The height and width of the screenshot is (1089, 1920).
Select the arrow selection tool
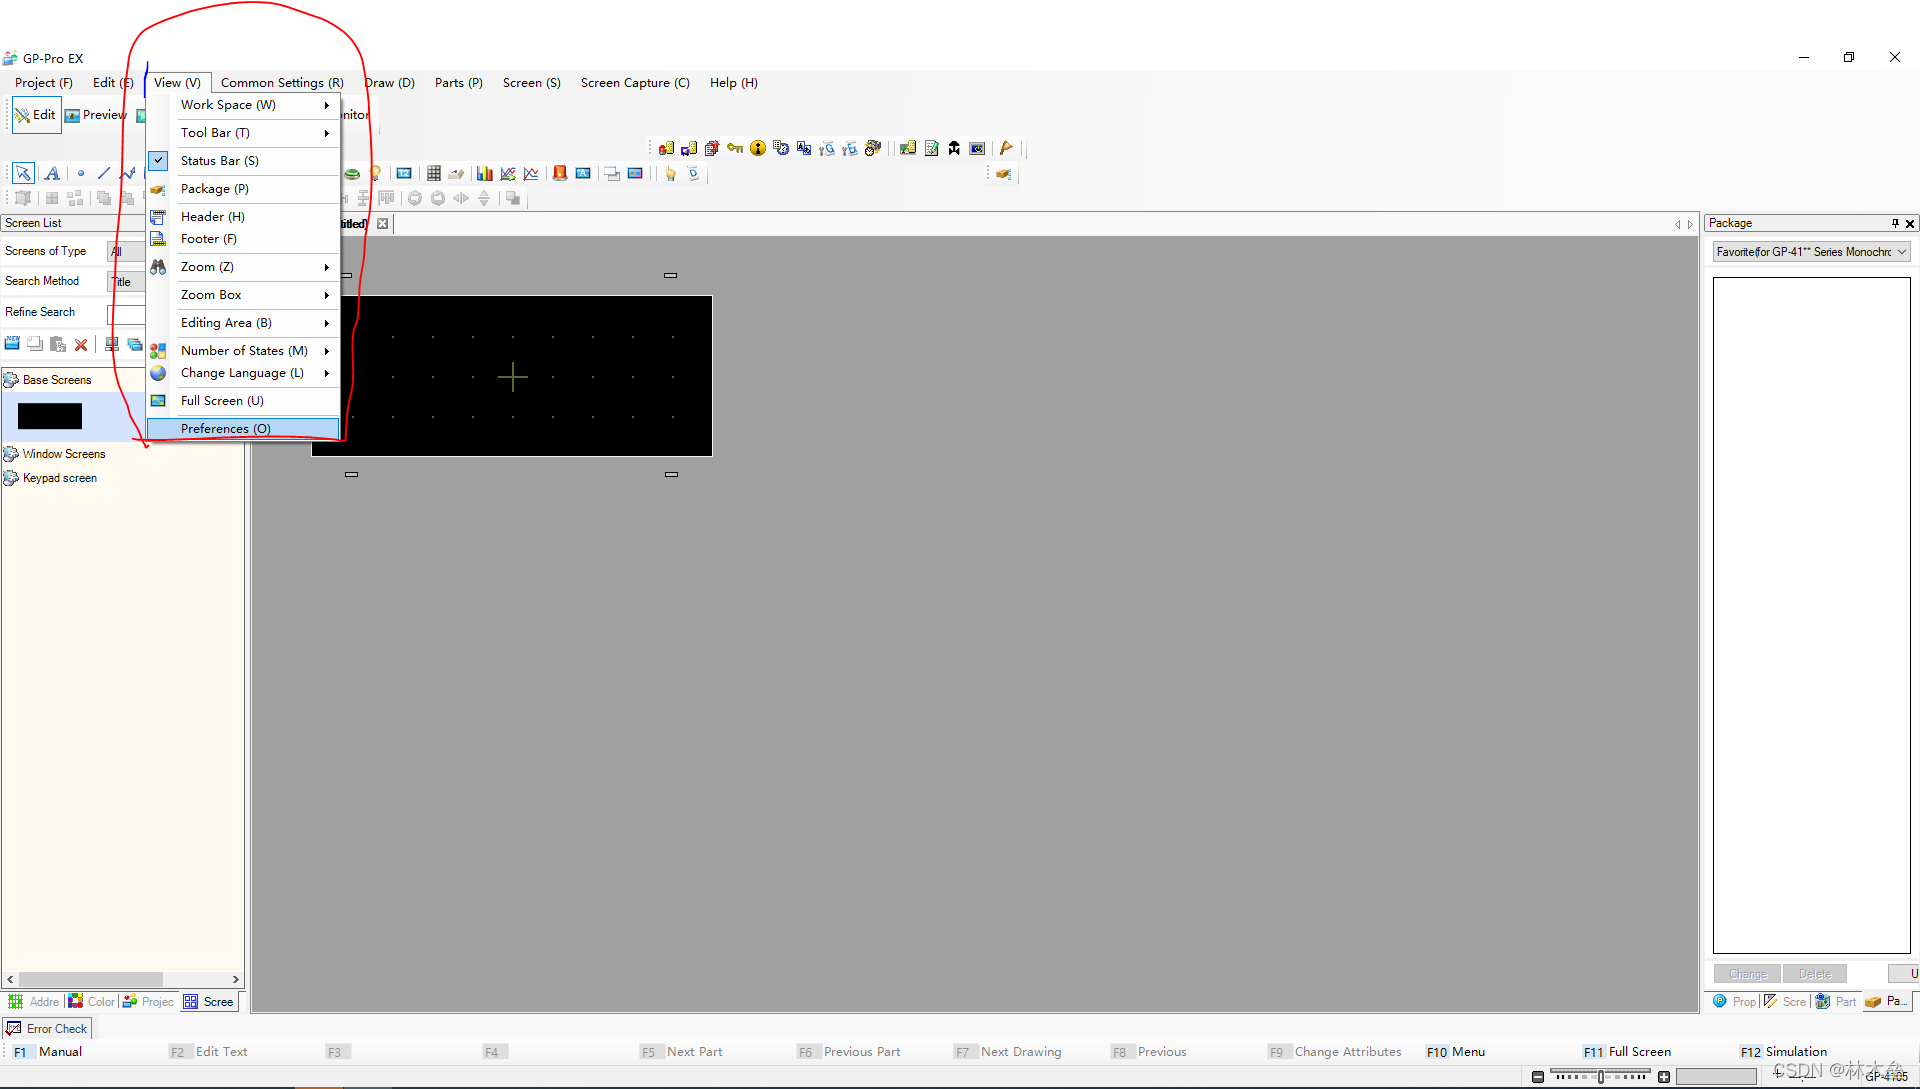pyautogui.click(x=23, y=173)
